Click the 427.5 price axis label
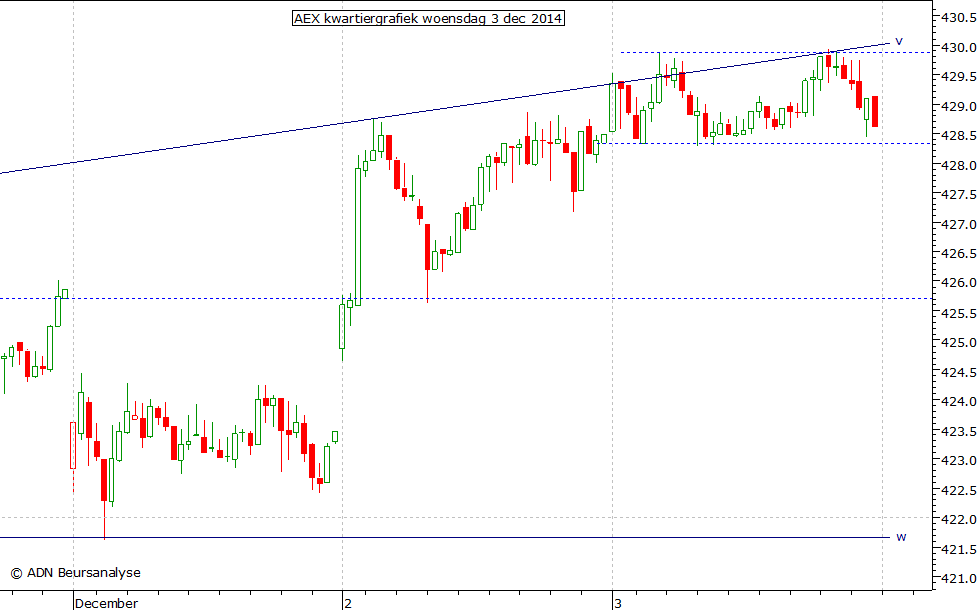 click(x=959, y=195)
